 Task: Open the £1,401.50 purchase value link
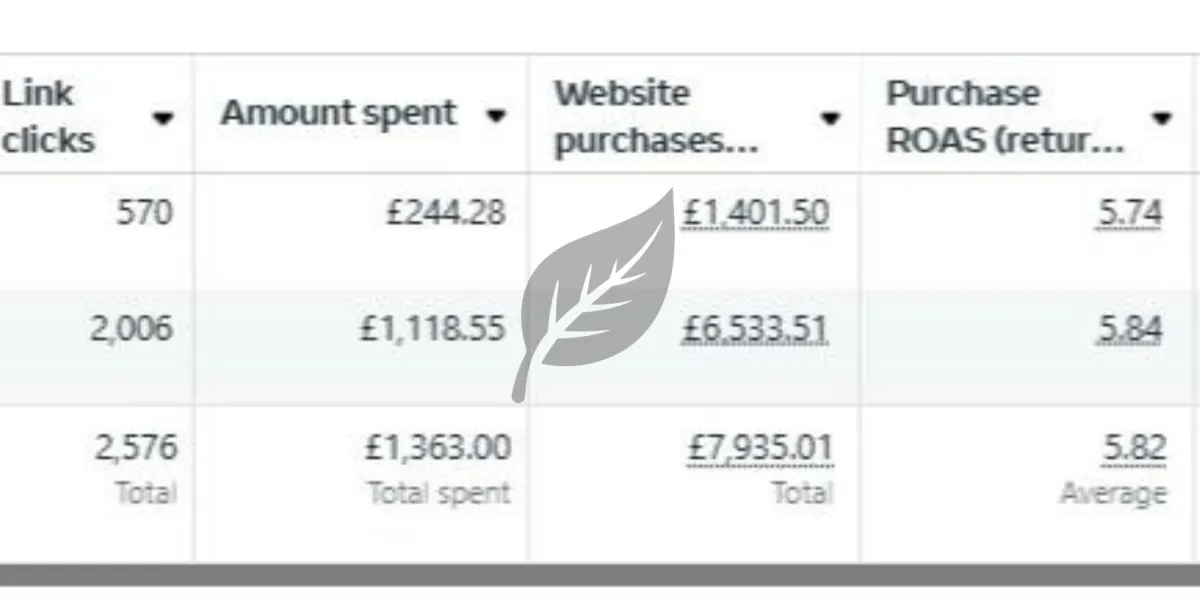756,213
